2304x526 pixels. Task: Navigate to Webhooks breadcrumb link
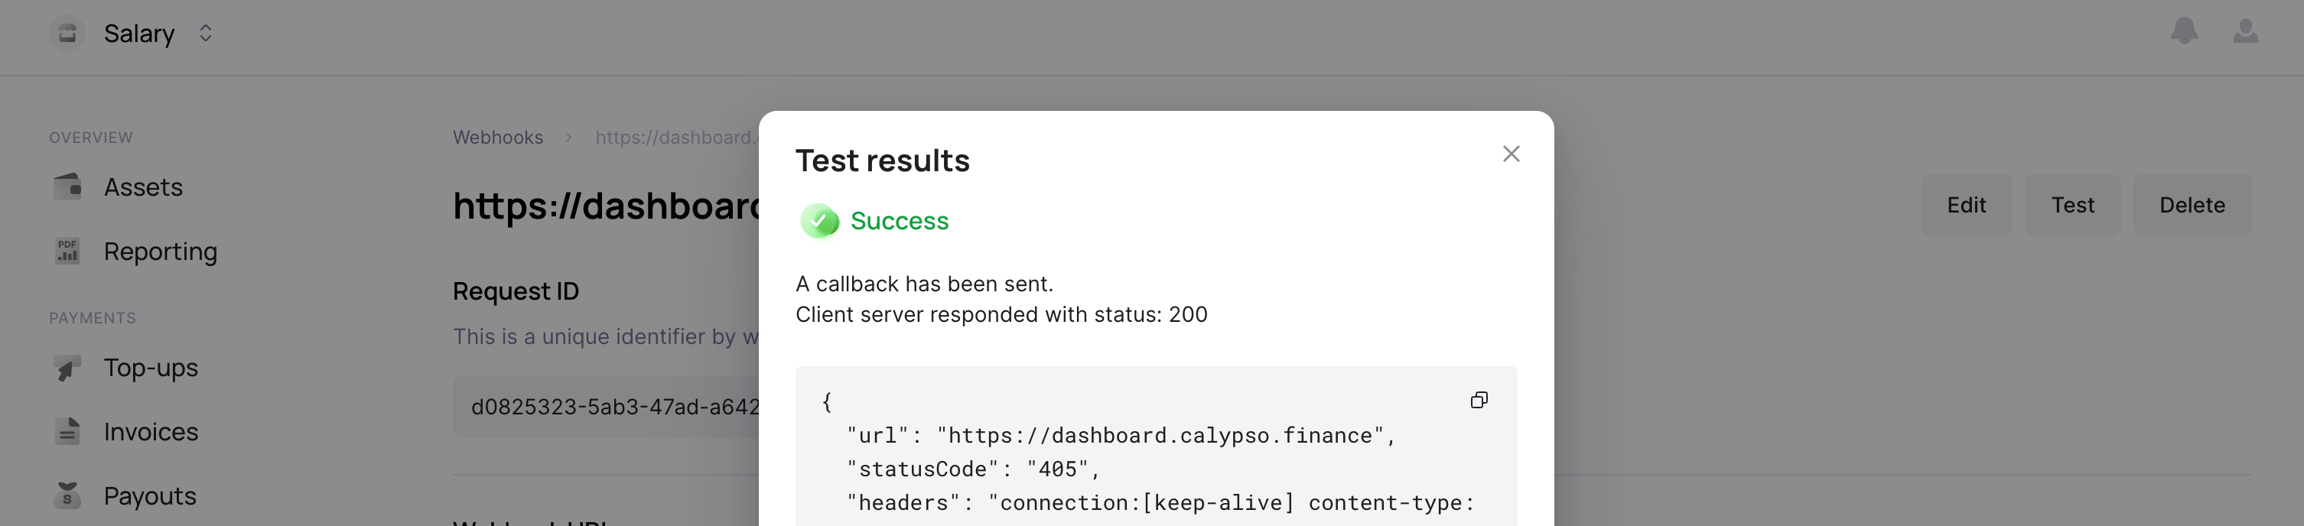click(x=497, y=137)
